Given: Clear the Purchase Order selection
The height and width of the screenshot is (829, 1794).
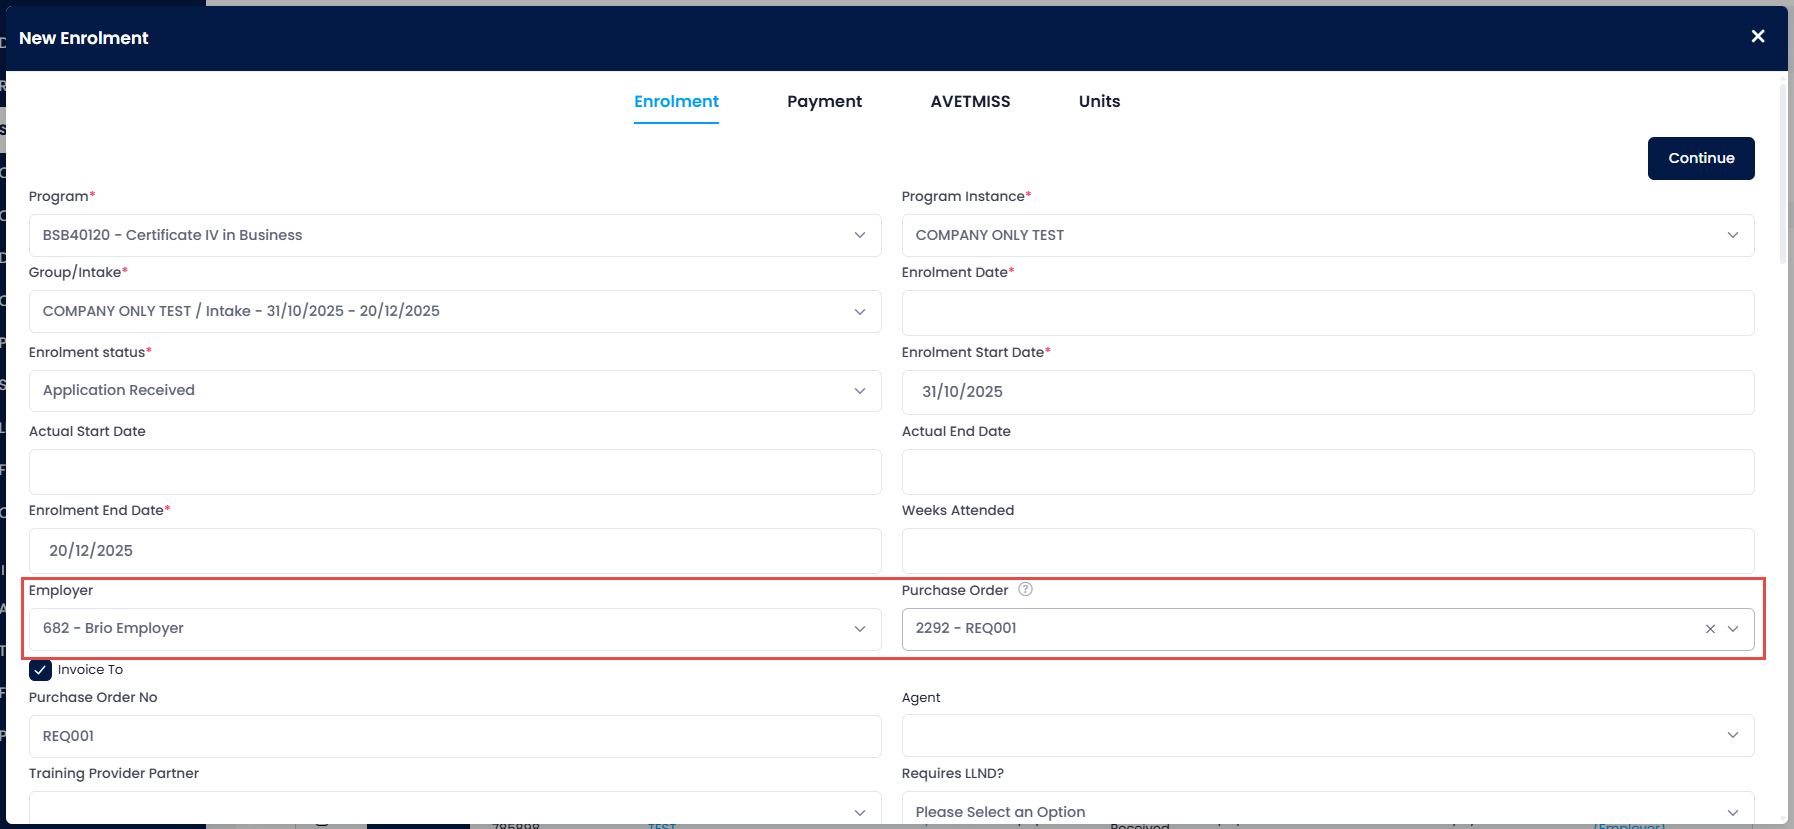Looking at the screenshot, I should [1710, 629].
